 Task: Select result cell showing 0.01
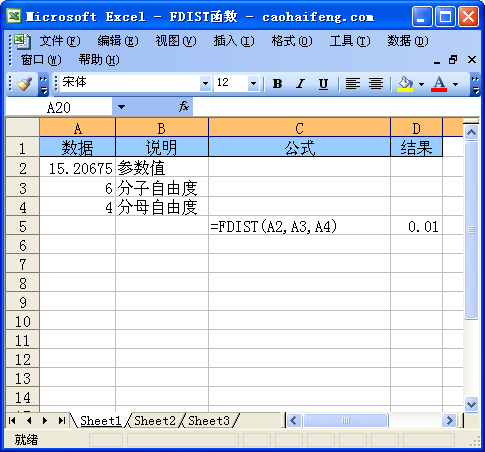click(x=416, y=226)
